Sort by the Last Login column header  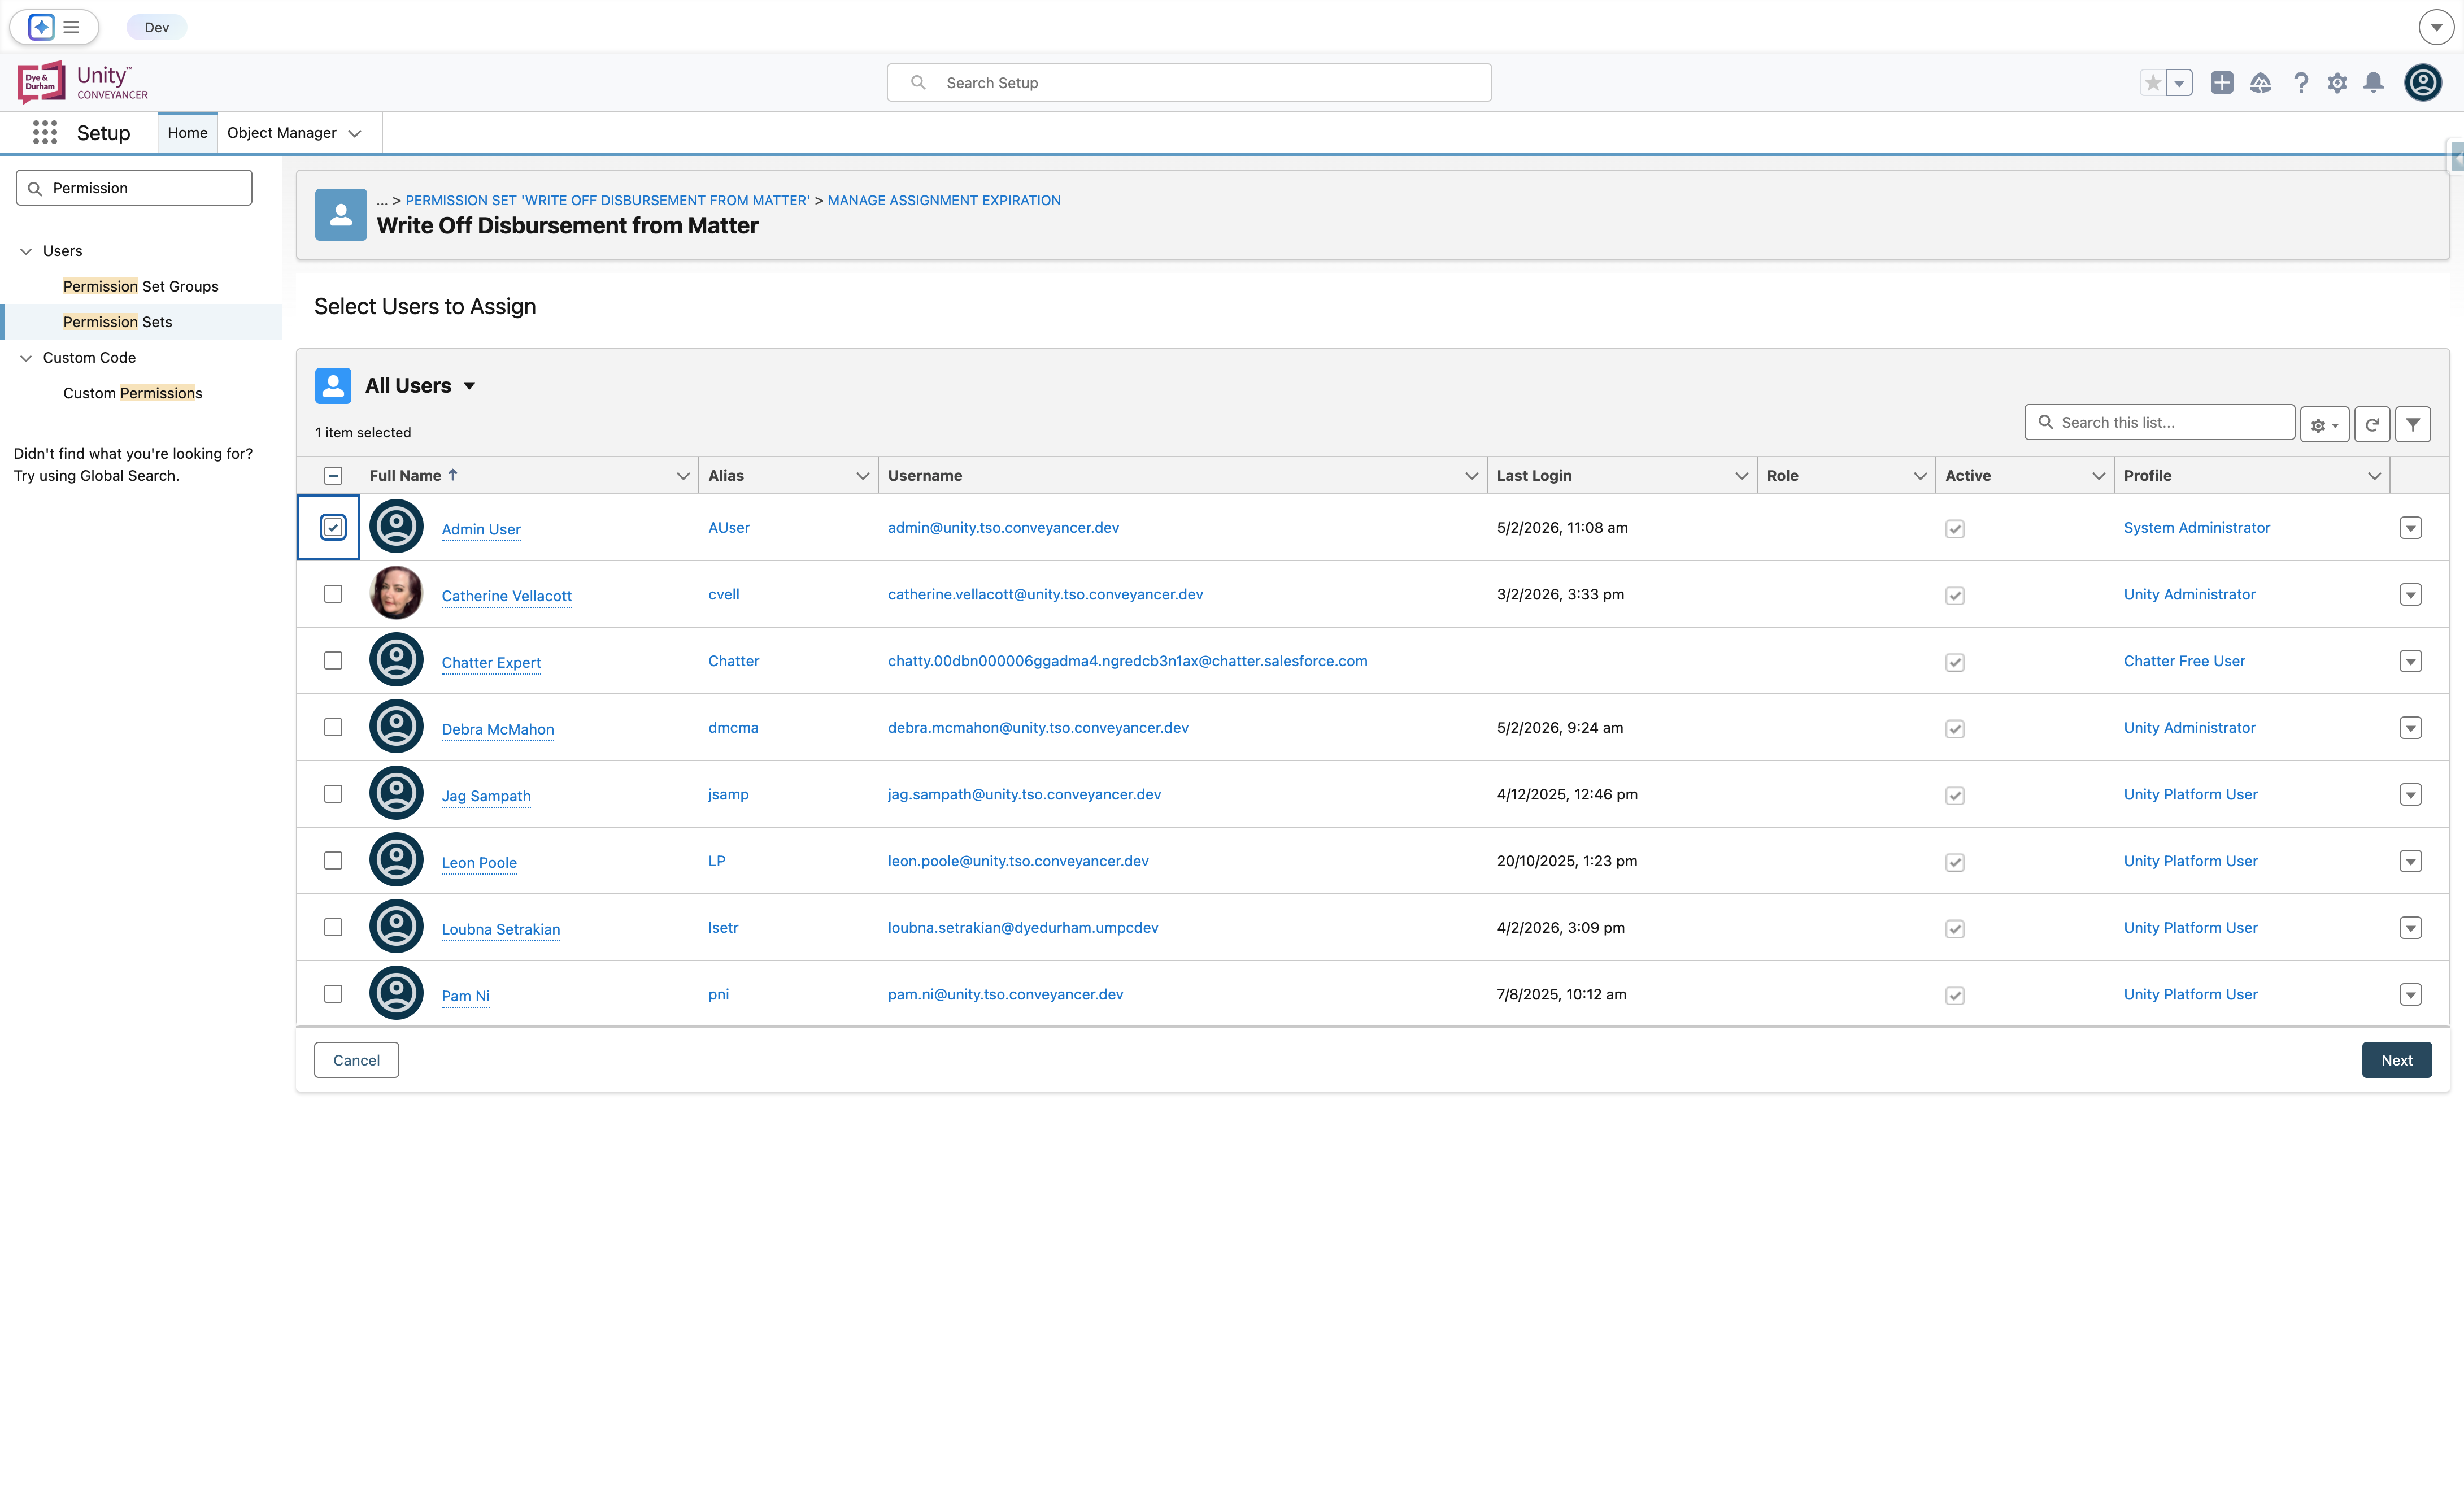pyautogui.click(x=1533, y=476)
